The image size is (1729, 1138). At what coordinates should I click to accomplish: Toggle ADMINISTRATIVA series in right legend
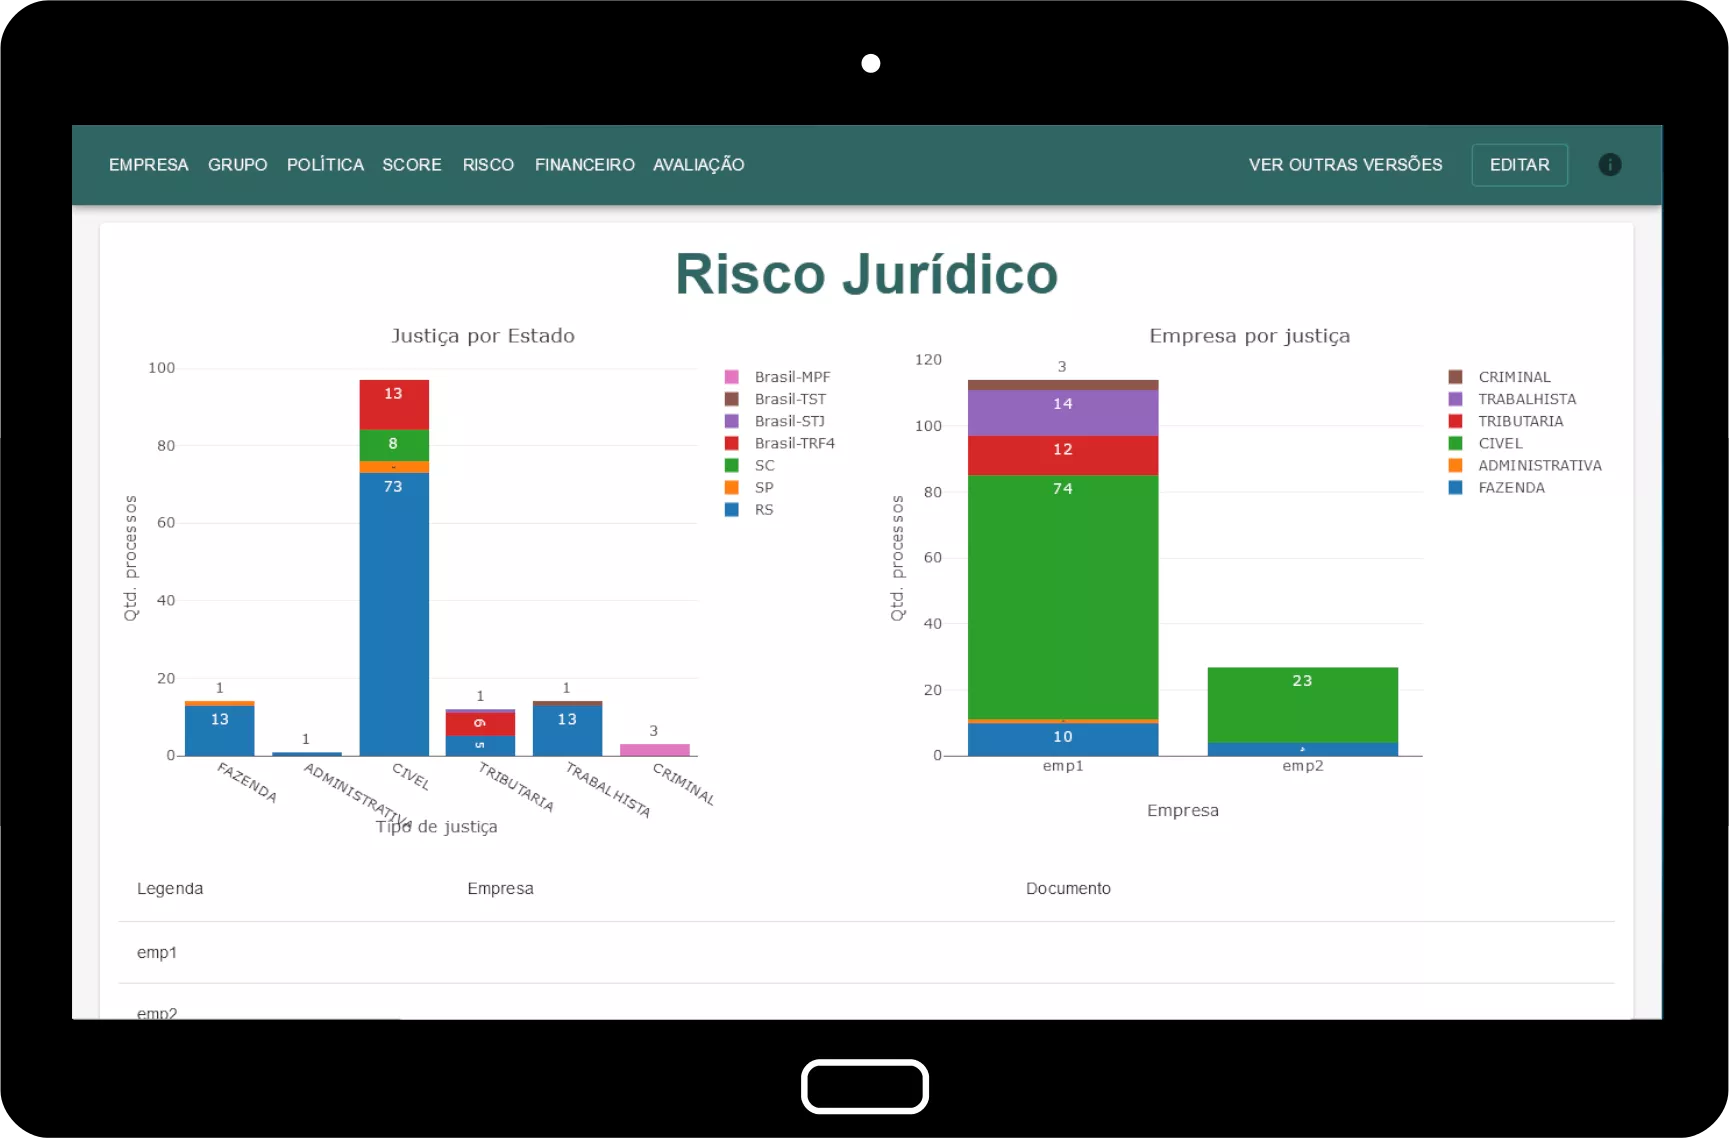coord(1525,465)
